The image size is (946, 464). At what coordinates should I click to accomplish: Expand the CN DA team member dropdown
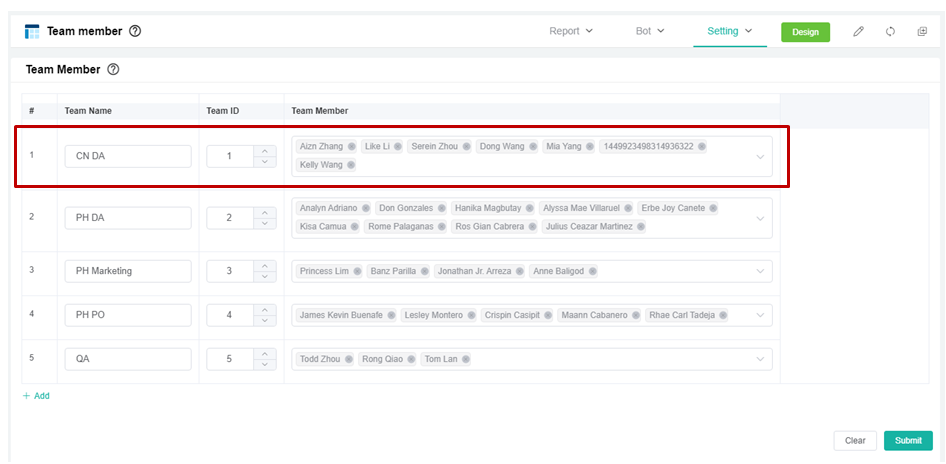(760, 157)
